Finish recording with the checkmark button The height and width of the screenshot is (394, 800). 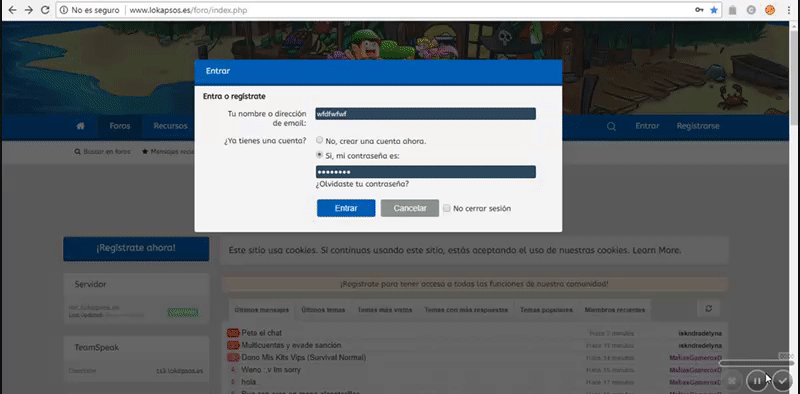(x=782, y=380)
